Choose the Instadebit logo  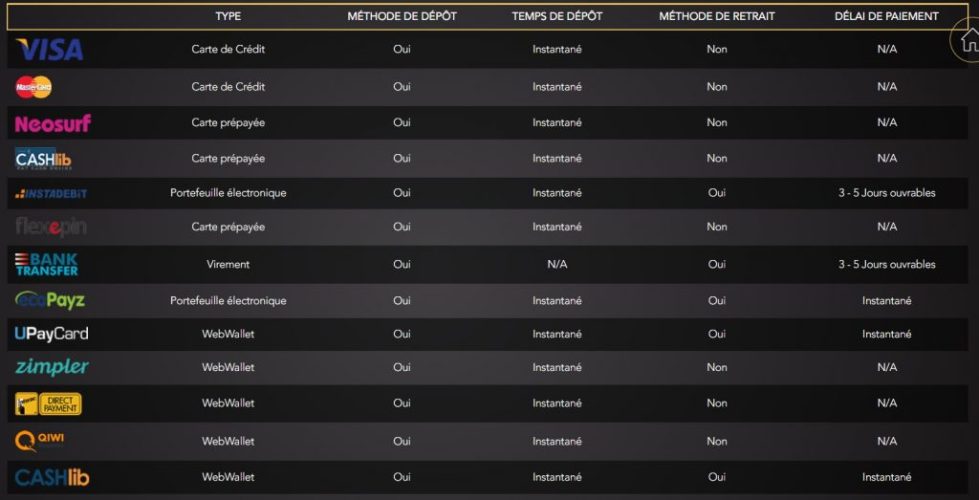pos(51,194)
